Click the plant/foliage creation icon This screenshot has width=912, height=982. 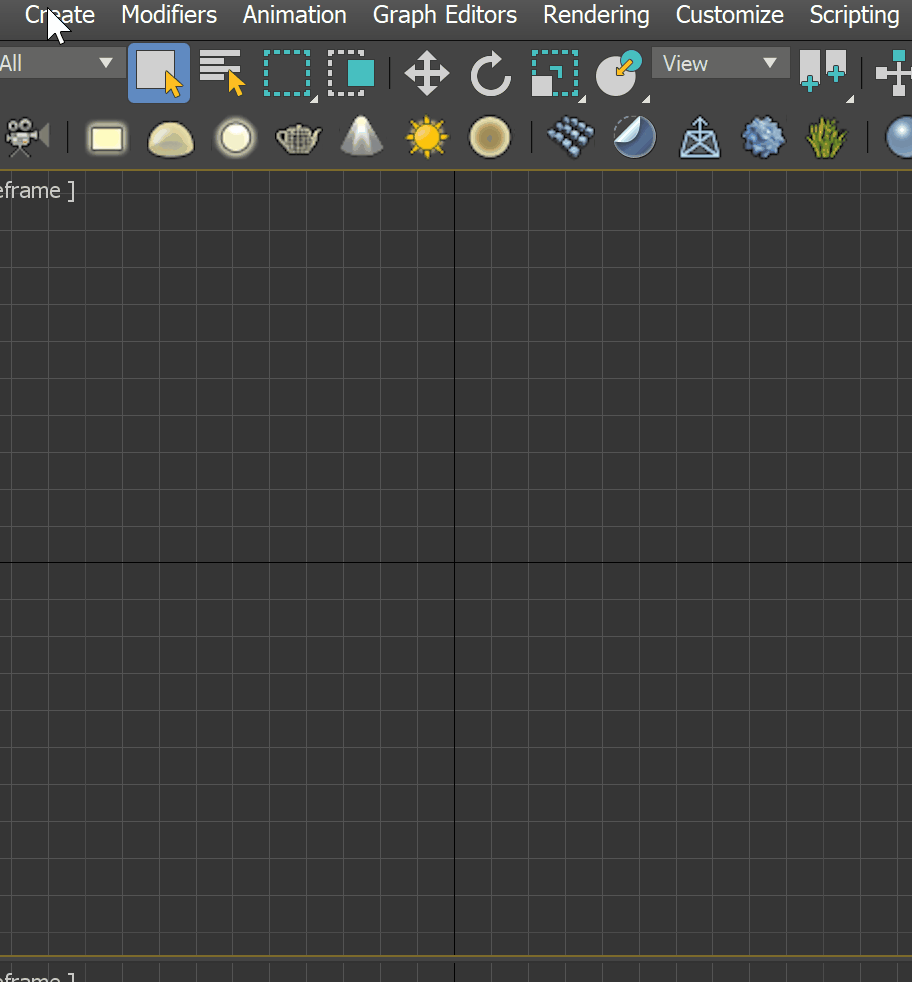827,137
